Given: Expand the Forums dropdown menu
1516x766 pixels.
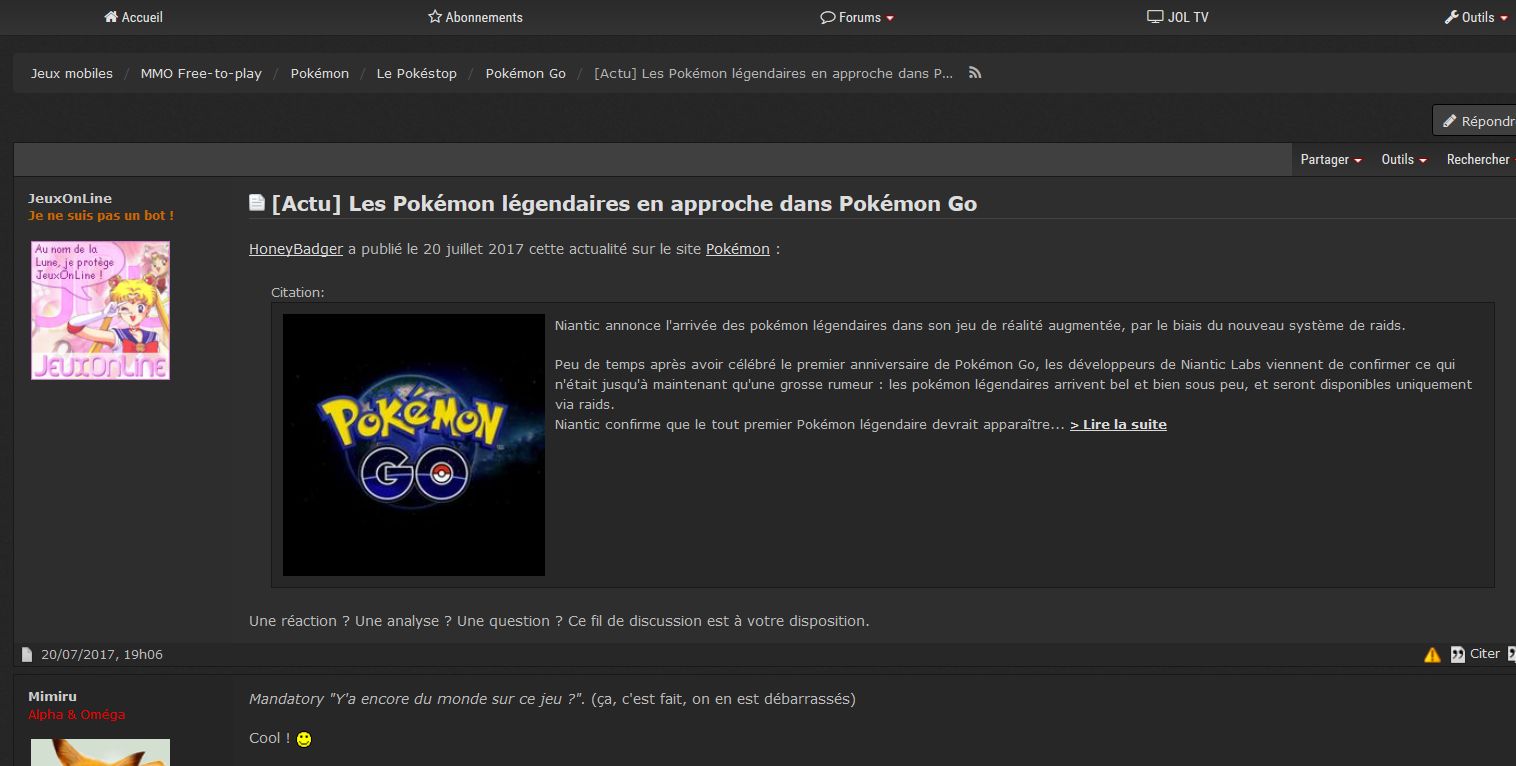Looking at the screenshot, I should pyautogui.click(x=857, y=17).
